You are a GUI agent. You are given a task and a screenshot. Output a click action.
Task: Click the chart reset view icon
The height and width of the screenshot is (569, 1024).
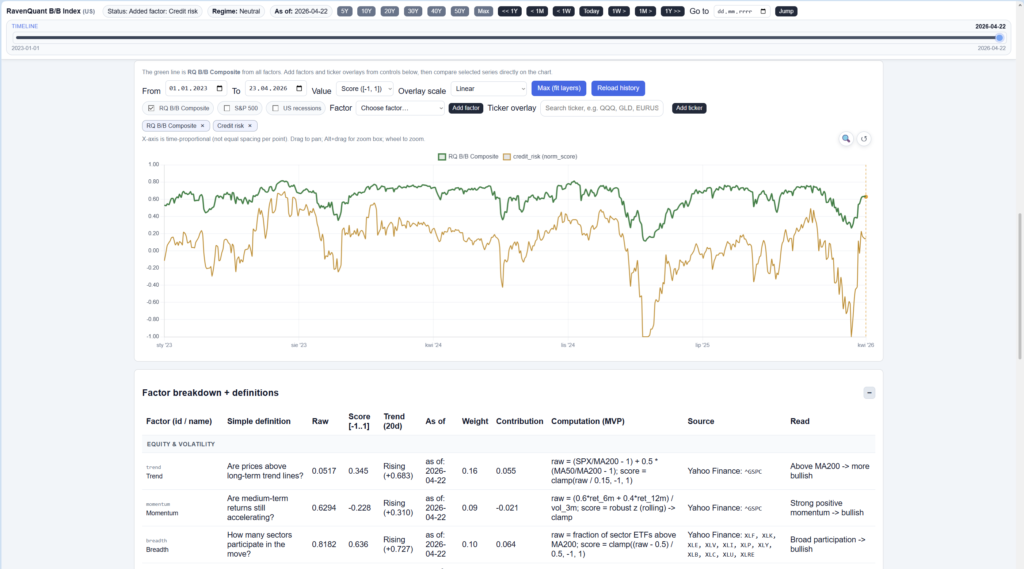click(x=865, y=139)
